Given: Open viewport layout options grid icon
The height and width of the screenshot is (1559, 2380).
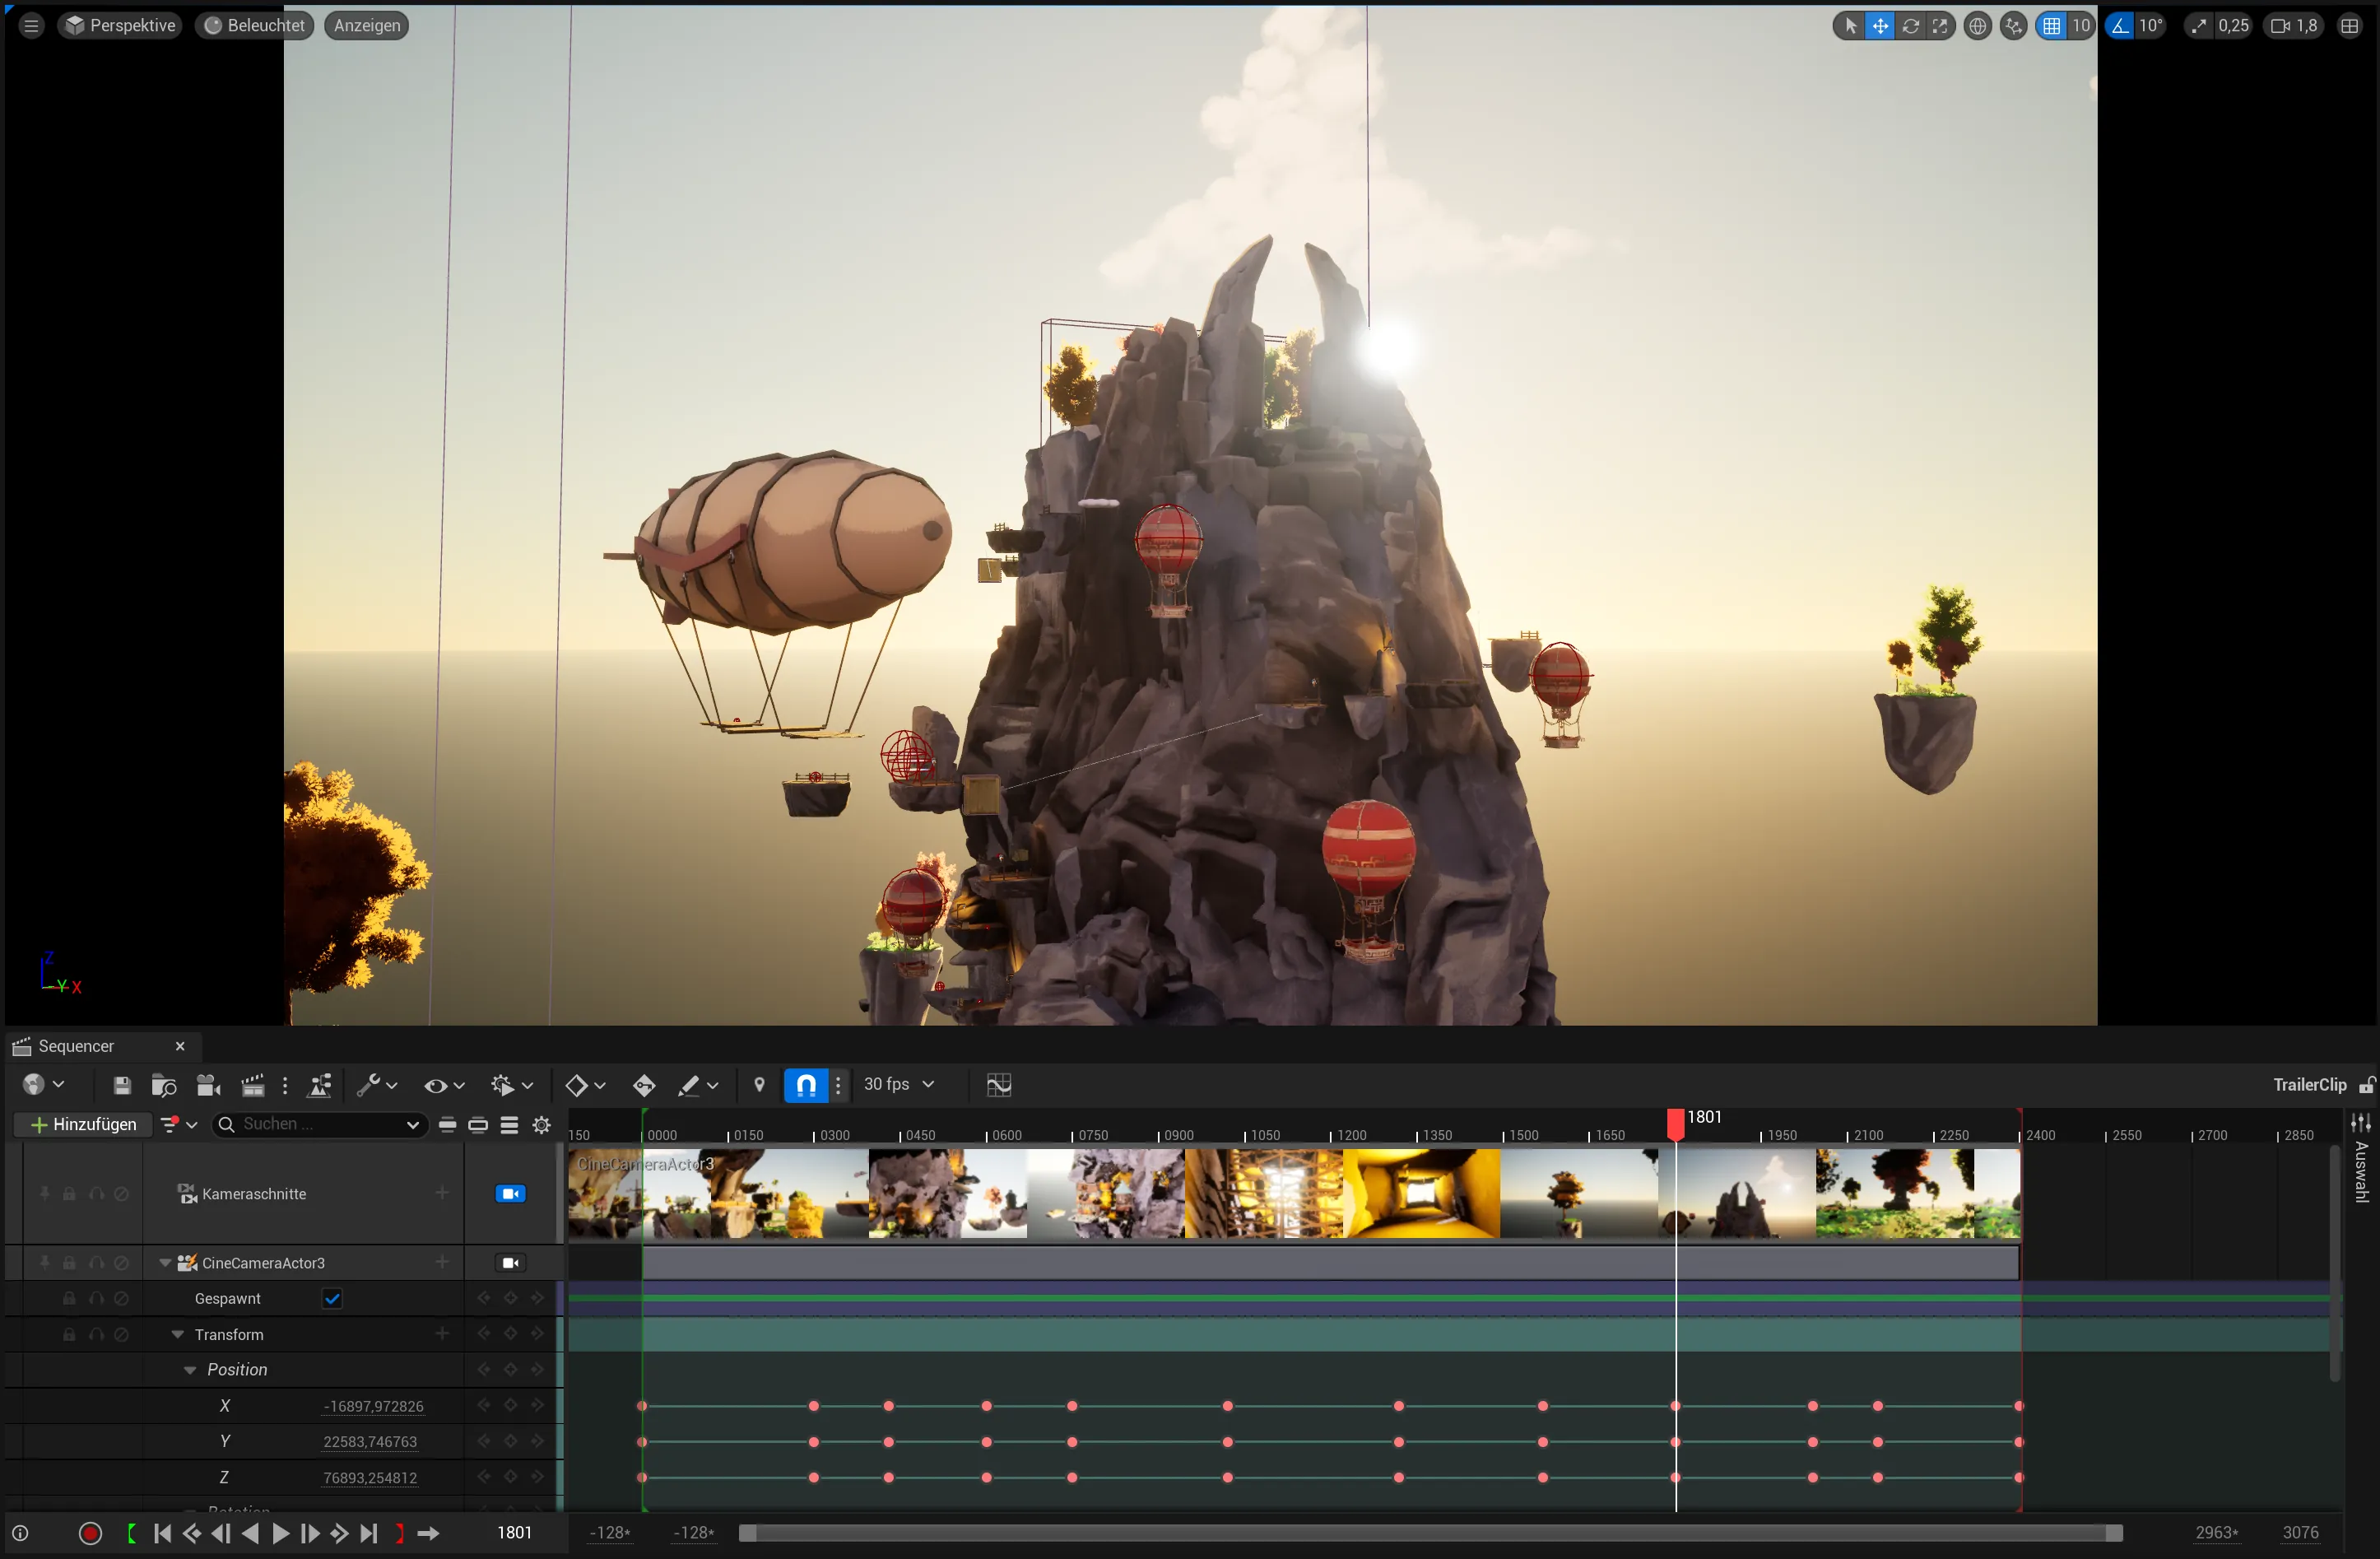Looking at the screenshot, I should click(2350, 26).
